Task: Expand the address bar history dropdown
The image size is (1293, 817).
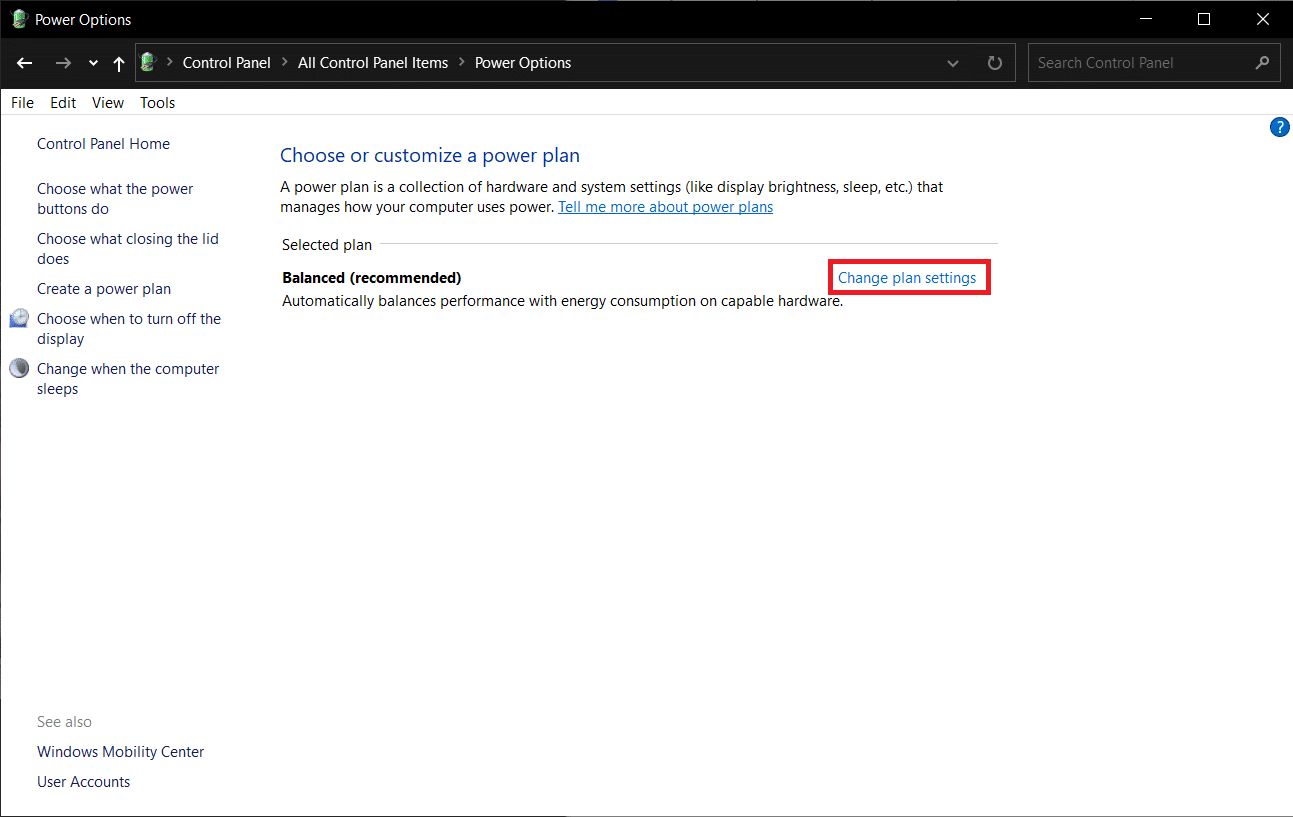Action: click(953, 63)
